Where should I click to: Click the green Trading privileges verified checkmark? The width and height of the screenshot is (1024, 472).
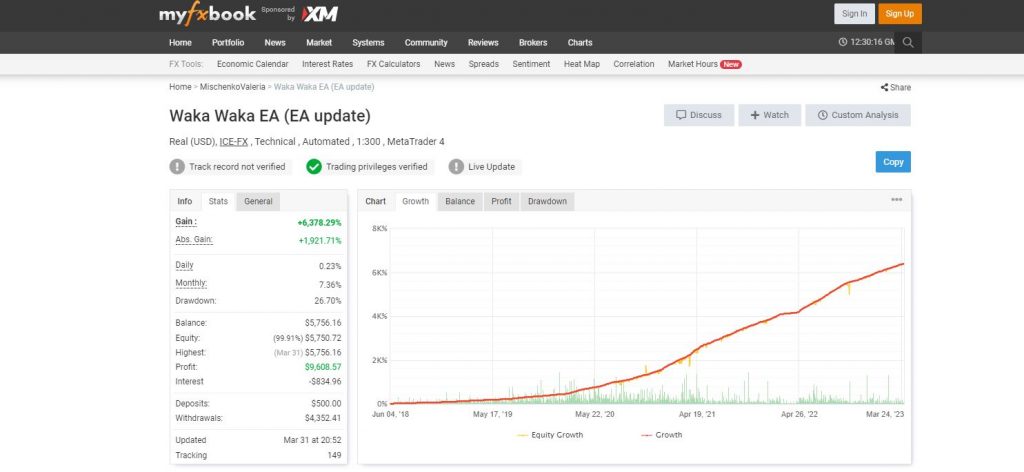(314, 167)
